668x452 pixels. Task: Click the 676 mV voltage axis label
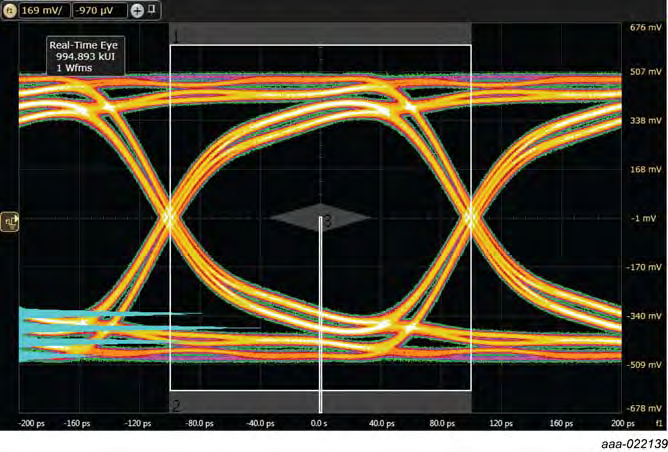point(643,29)
